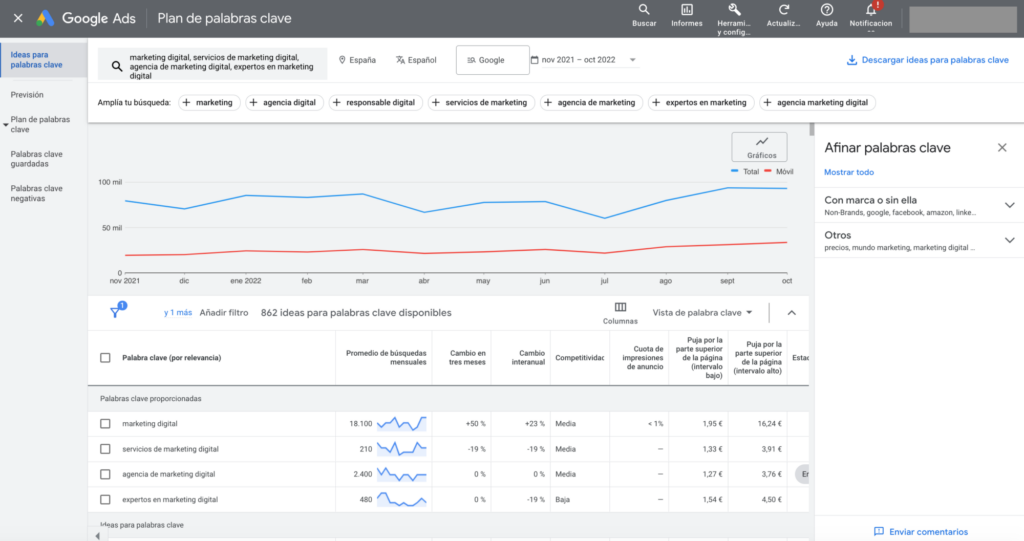The image size is (1024, 541).
Task: Open 'Palabras clave negativas' sidebar item
Action: coord(37,193)
